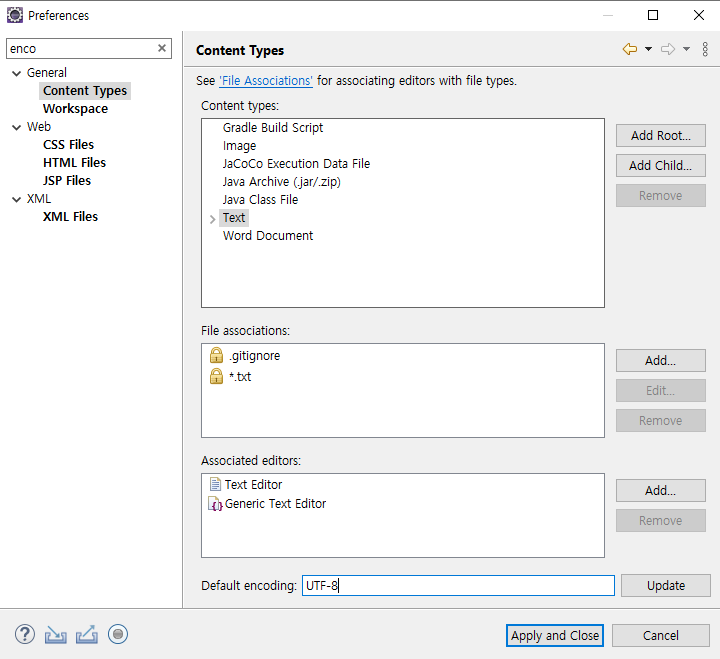Image resolution: width=720 pixels, height=659 pixels.
Task: Open the CSS Files preference page
Action: [68, 144]
